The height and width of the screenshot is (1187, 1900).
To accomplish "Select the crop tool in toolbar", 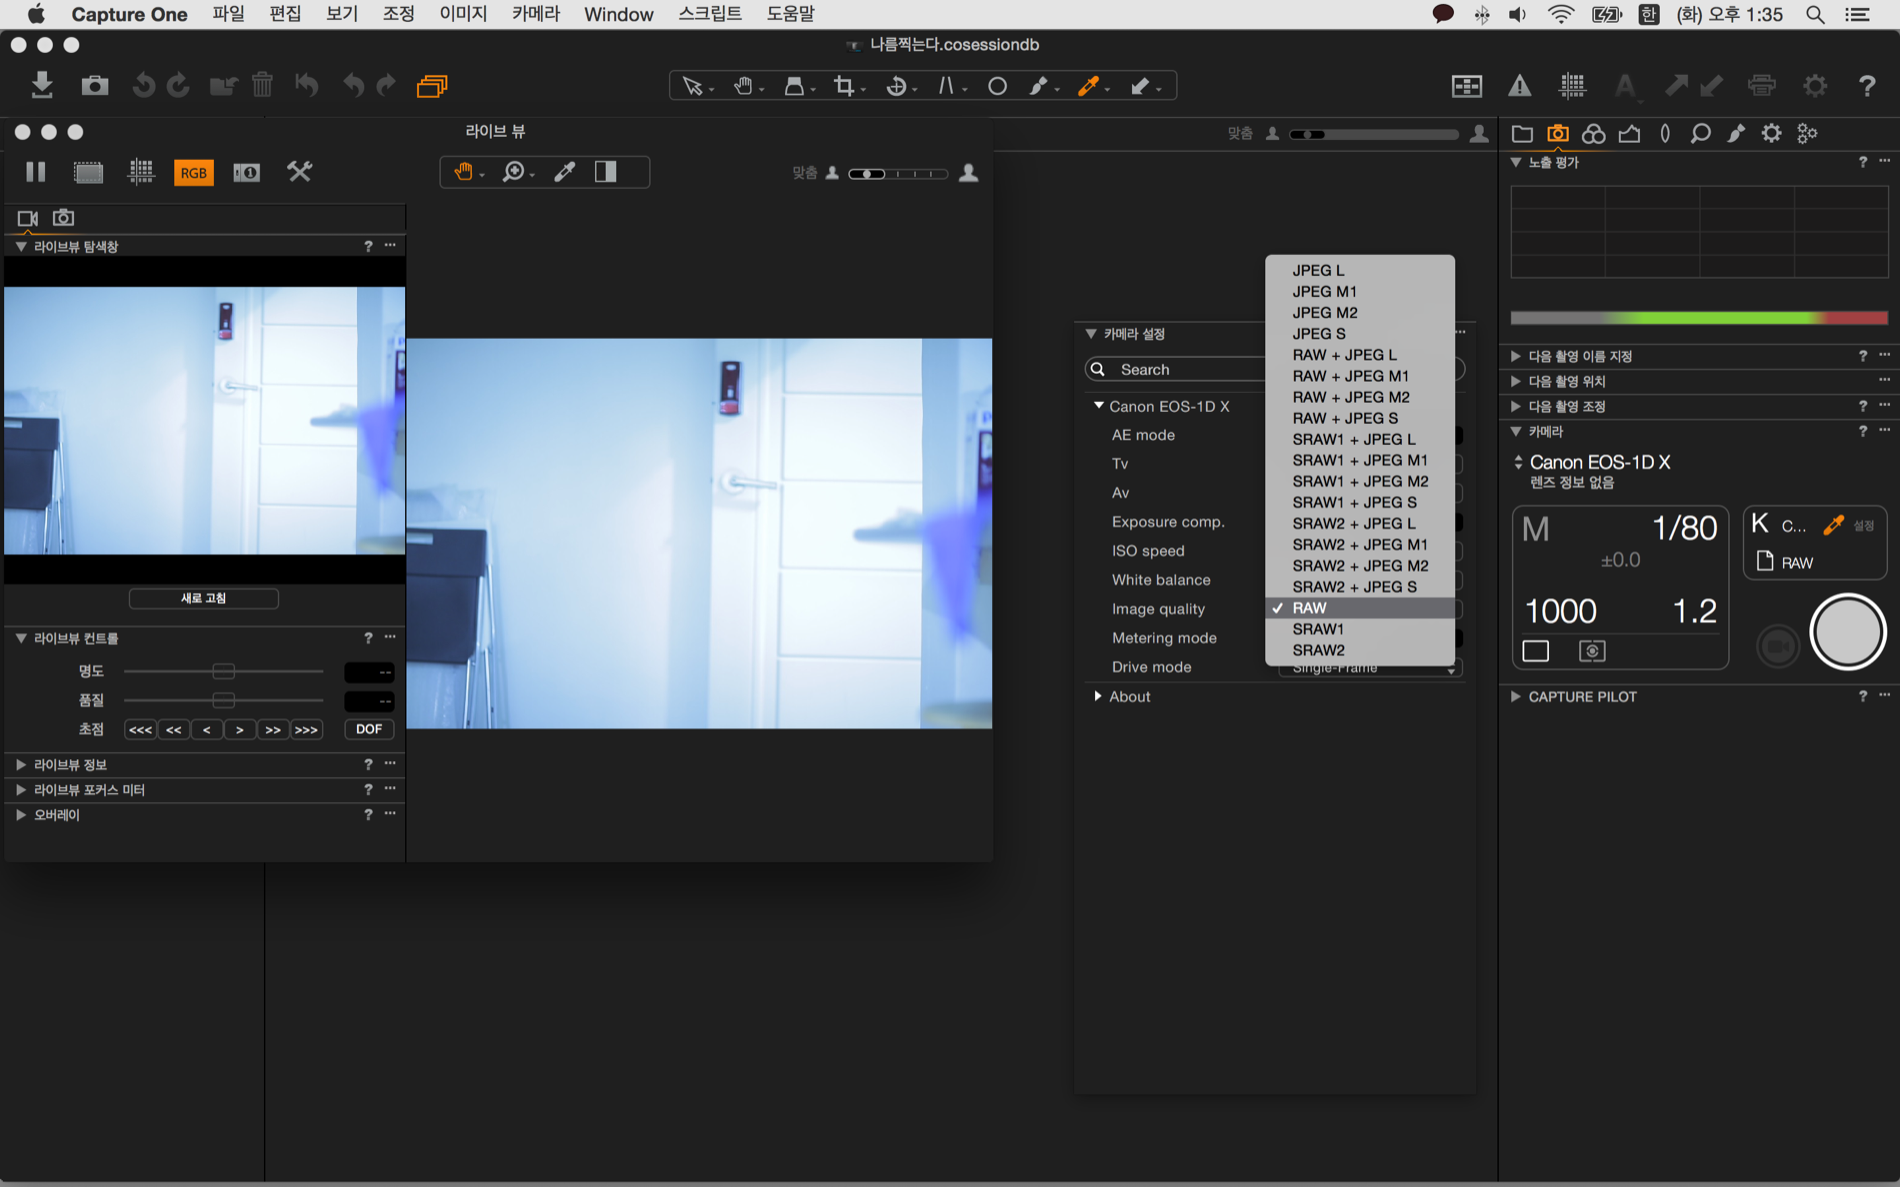I will pyautogui.click(x=844, y=86).
